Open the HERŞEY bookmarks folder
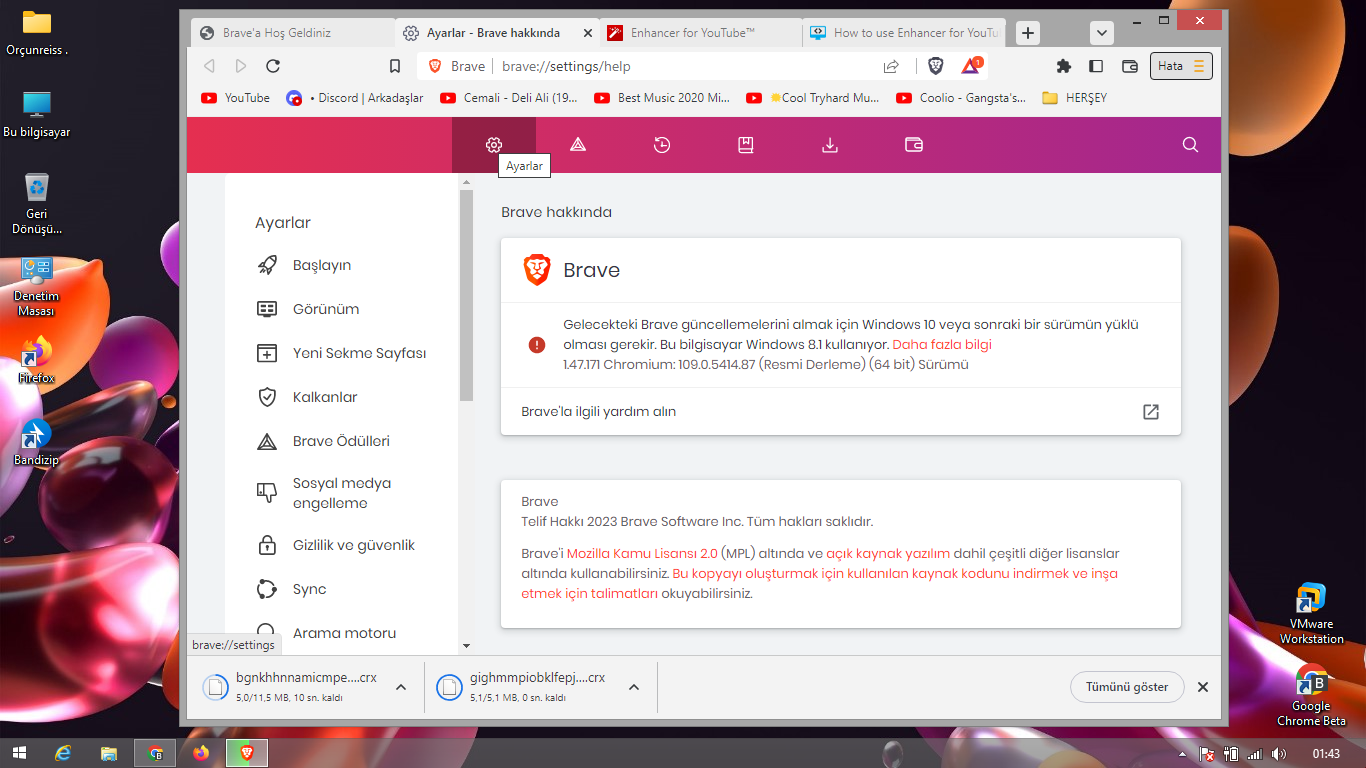 point(1075,98)
